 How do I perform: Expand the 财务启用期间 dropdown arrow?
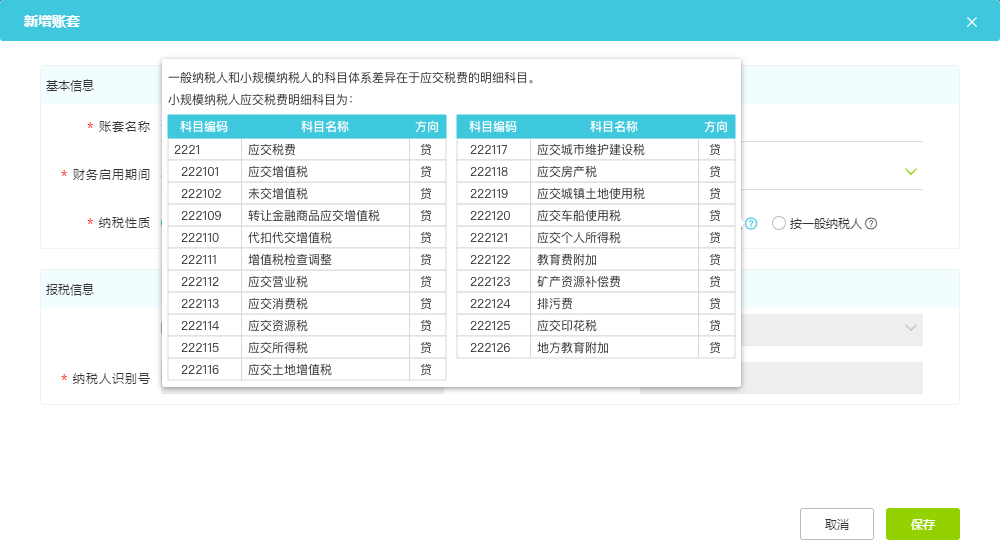911,172
